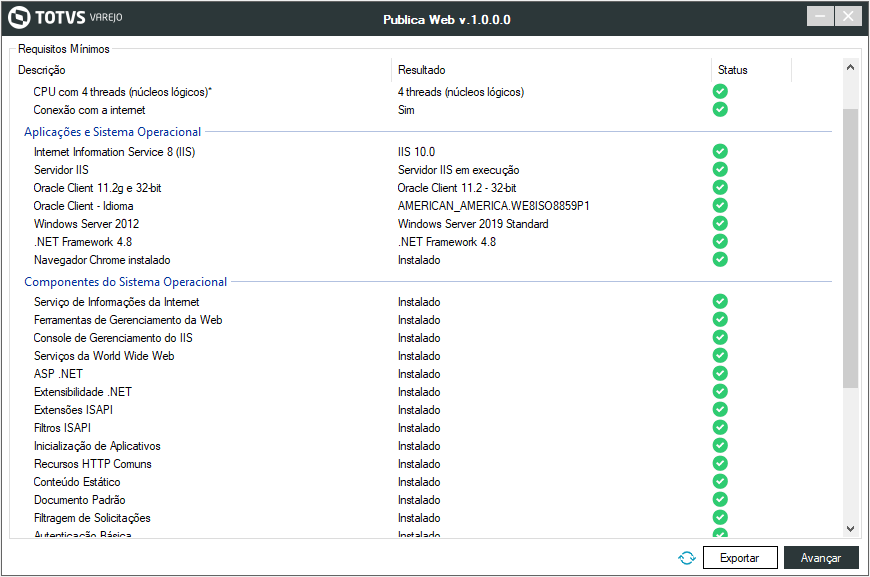Click status check for Recursos HTTP Comuns
This screenshot has height=577, width=870.
pos(720,463)
